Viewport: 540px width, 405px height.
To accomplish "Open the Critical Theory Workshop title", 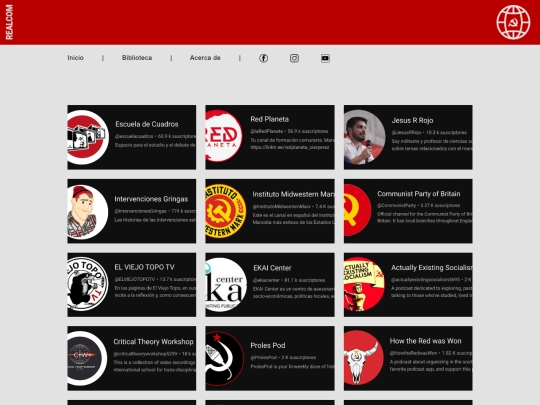I will click(x=153, y=342).
